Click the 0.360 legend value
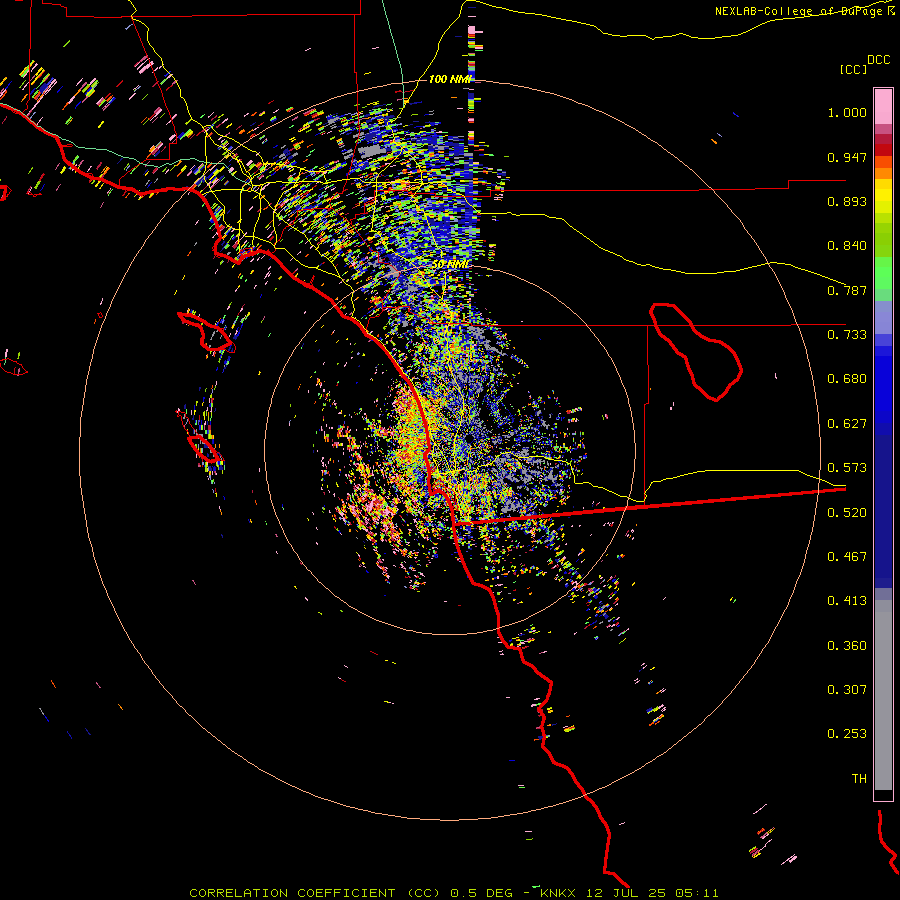The image size is (900, 900). point(847,646)
